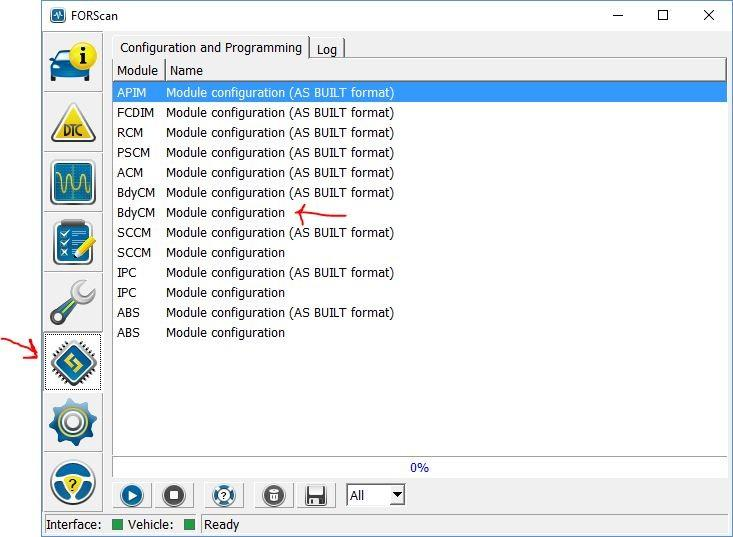Switch to Configuration and Programming tab
This screenshot has width=733, height=537.
[211, 47]
